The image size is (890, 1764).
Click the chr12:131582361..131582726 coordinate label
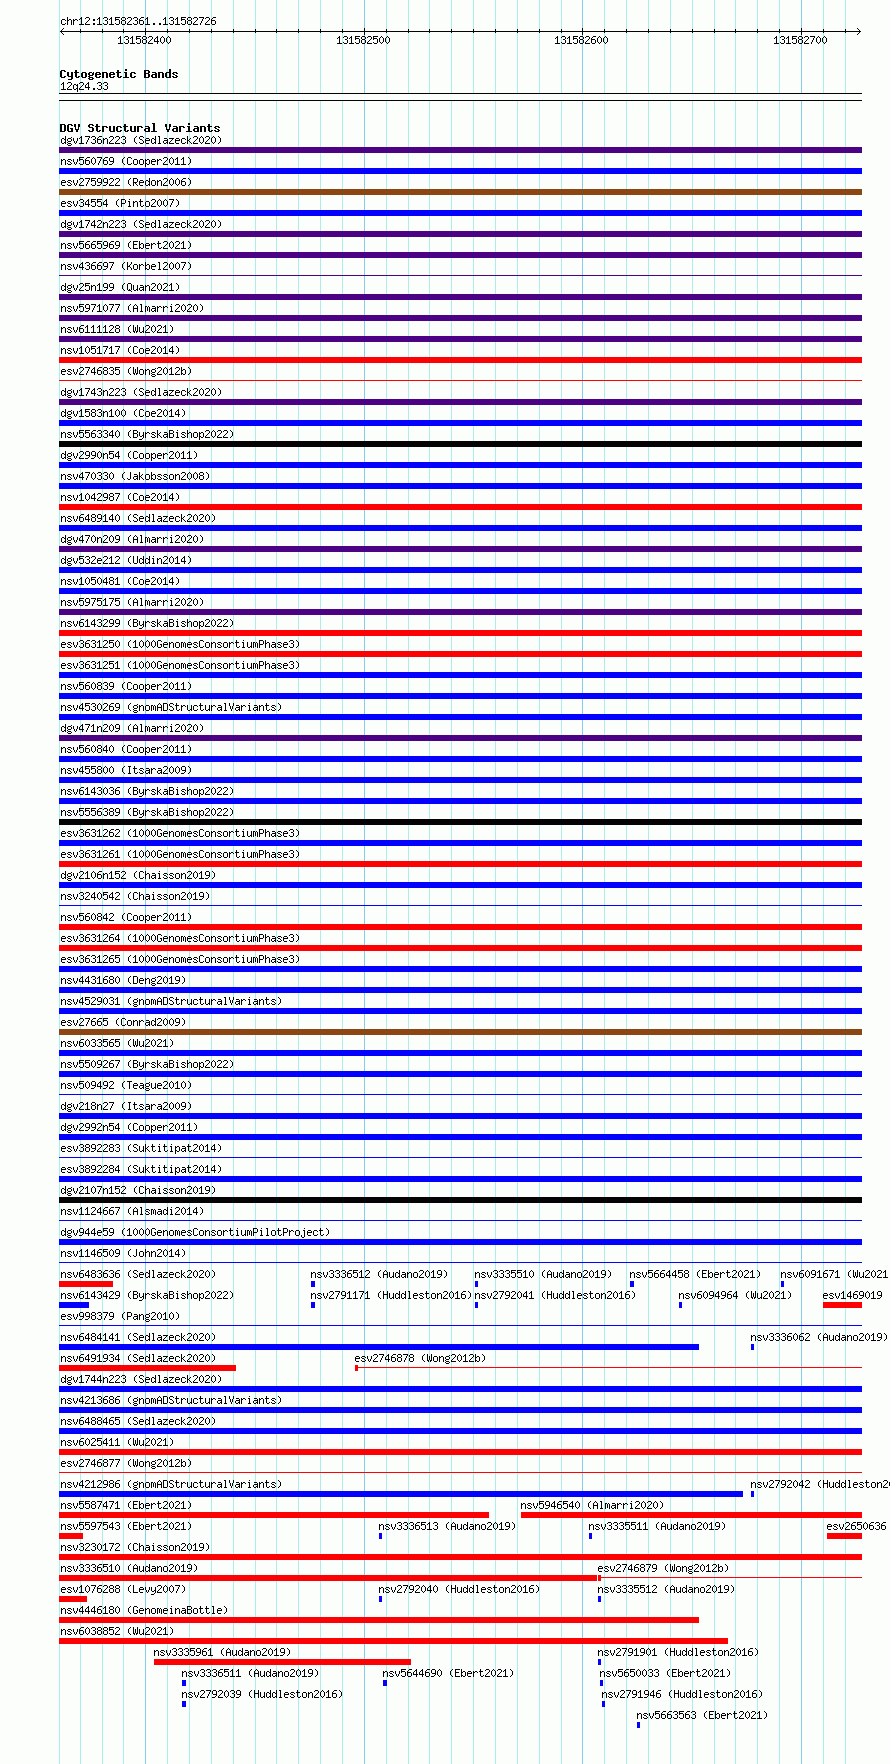click(138, 21)
